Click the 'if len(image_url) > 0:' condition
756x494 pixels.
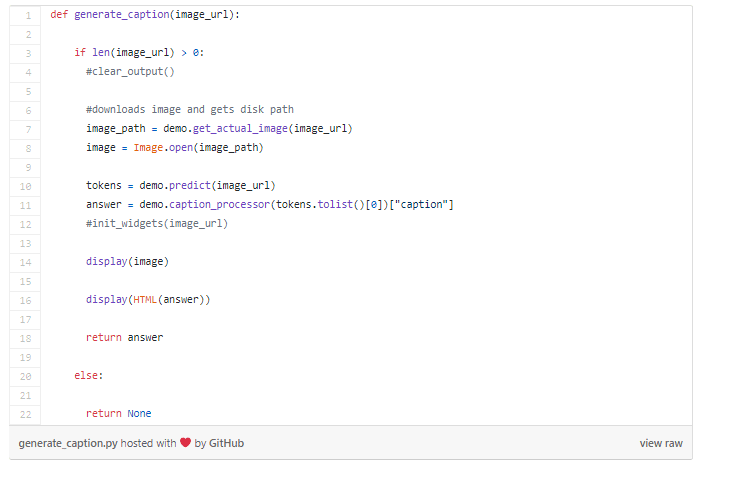[139, 53]
